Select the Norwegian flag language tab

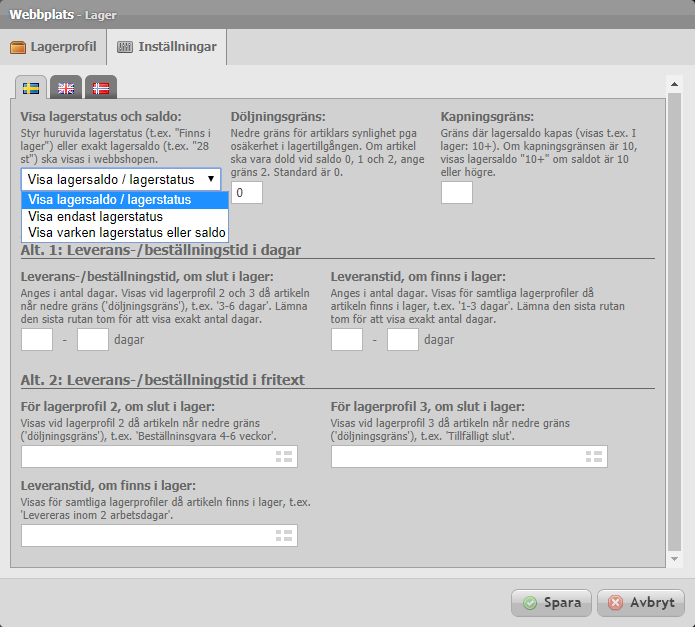point(101,88)
